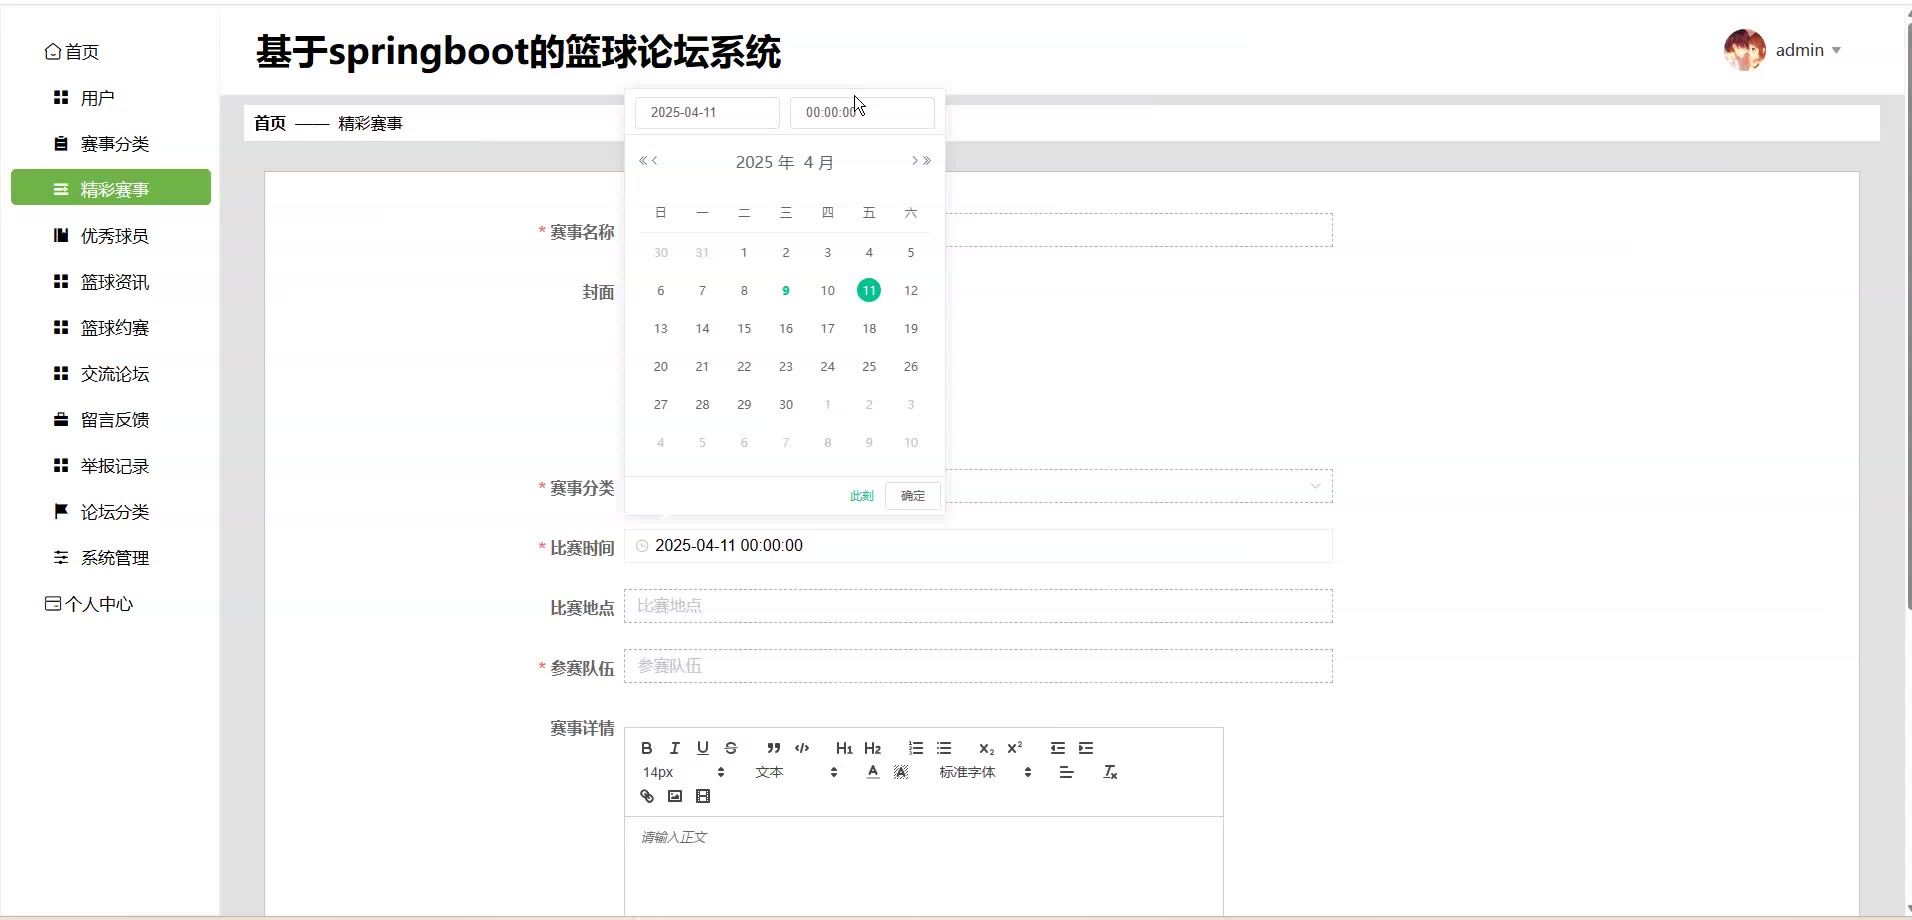This screenshot has height=920, width=1912.
Task: Select April 9 (today) in the calendar
Action: click(786, 291)
